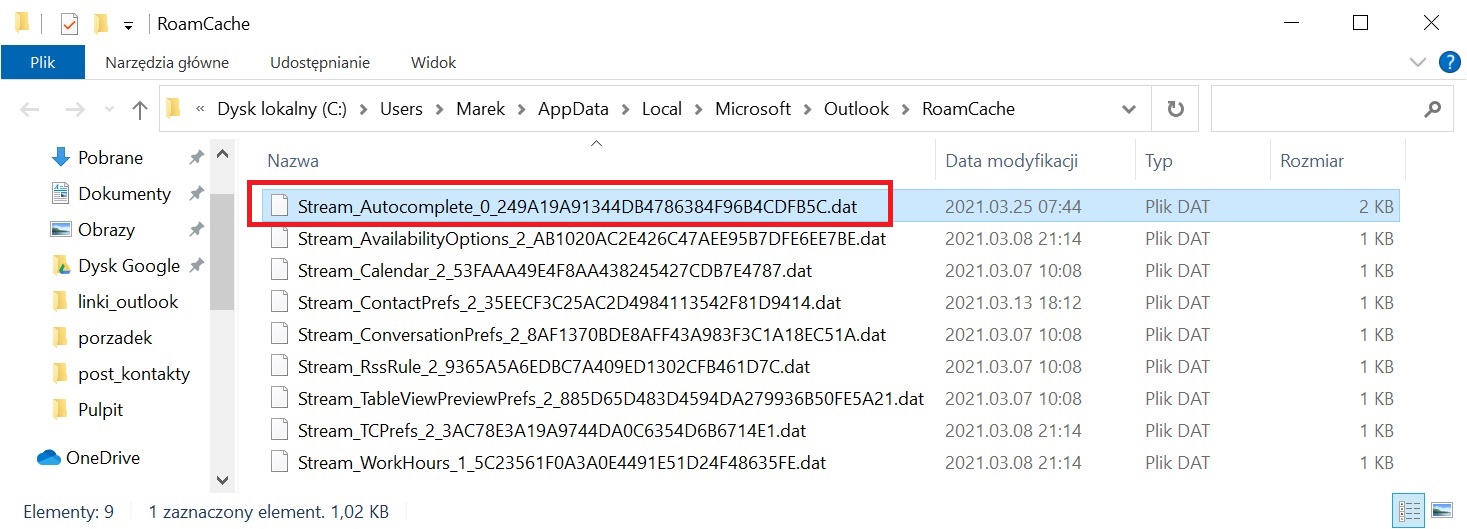Screen dimensions: 1467x529
Task: Click the Up one level arrow
Action: tap(140, 110)
